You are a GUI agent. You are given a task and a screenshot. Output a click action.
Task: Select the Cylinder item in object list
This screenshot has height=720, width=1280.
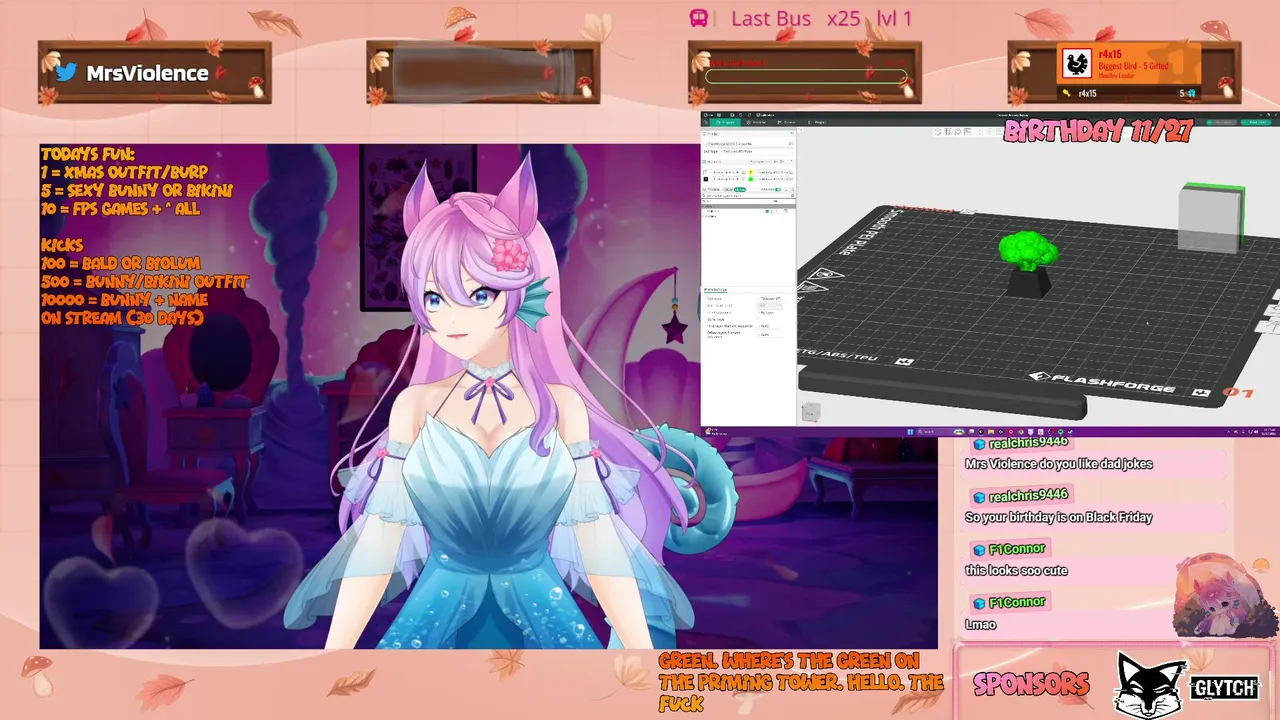[x=711, y=216]
